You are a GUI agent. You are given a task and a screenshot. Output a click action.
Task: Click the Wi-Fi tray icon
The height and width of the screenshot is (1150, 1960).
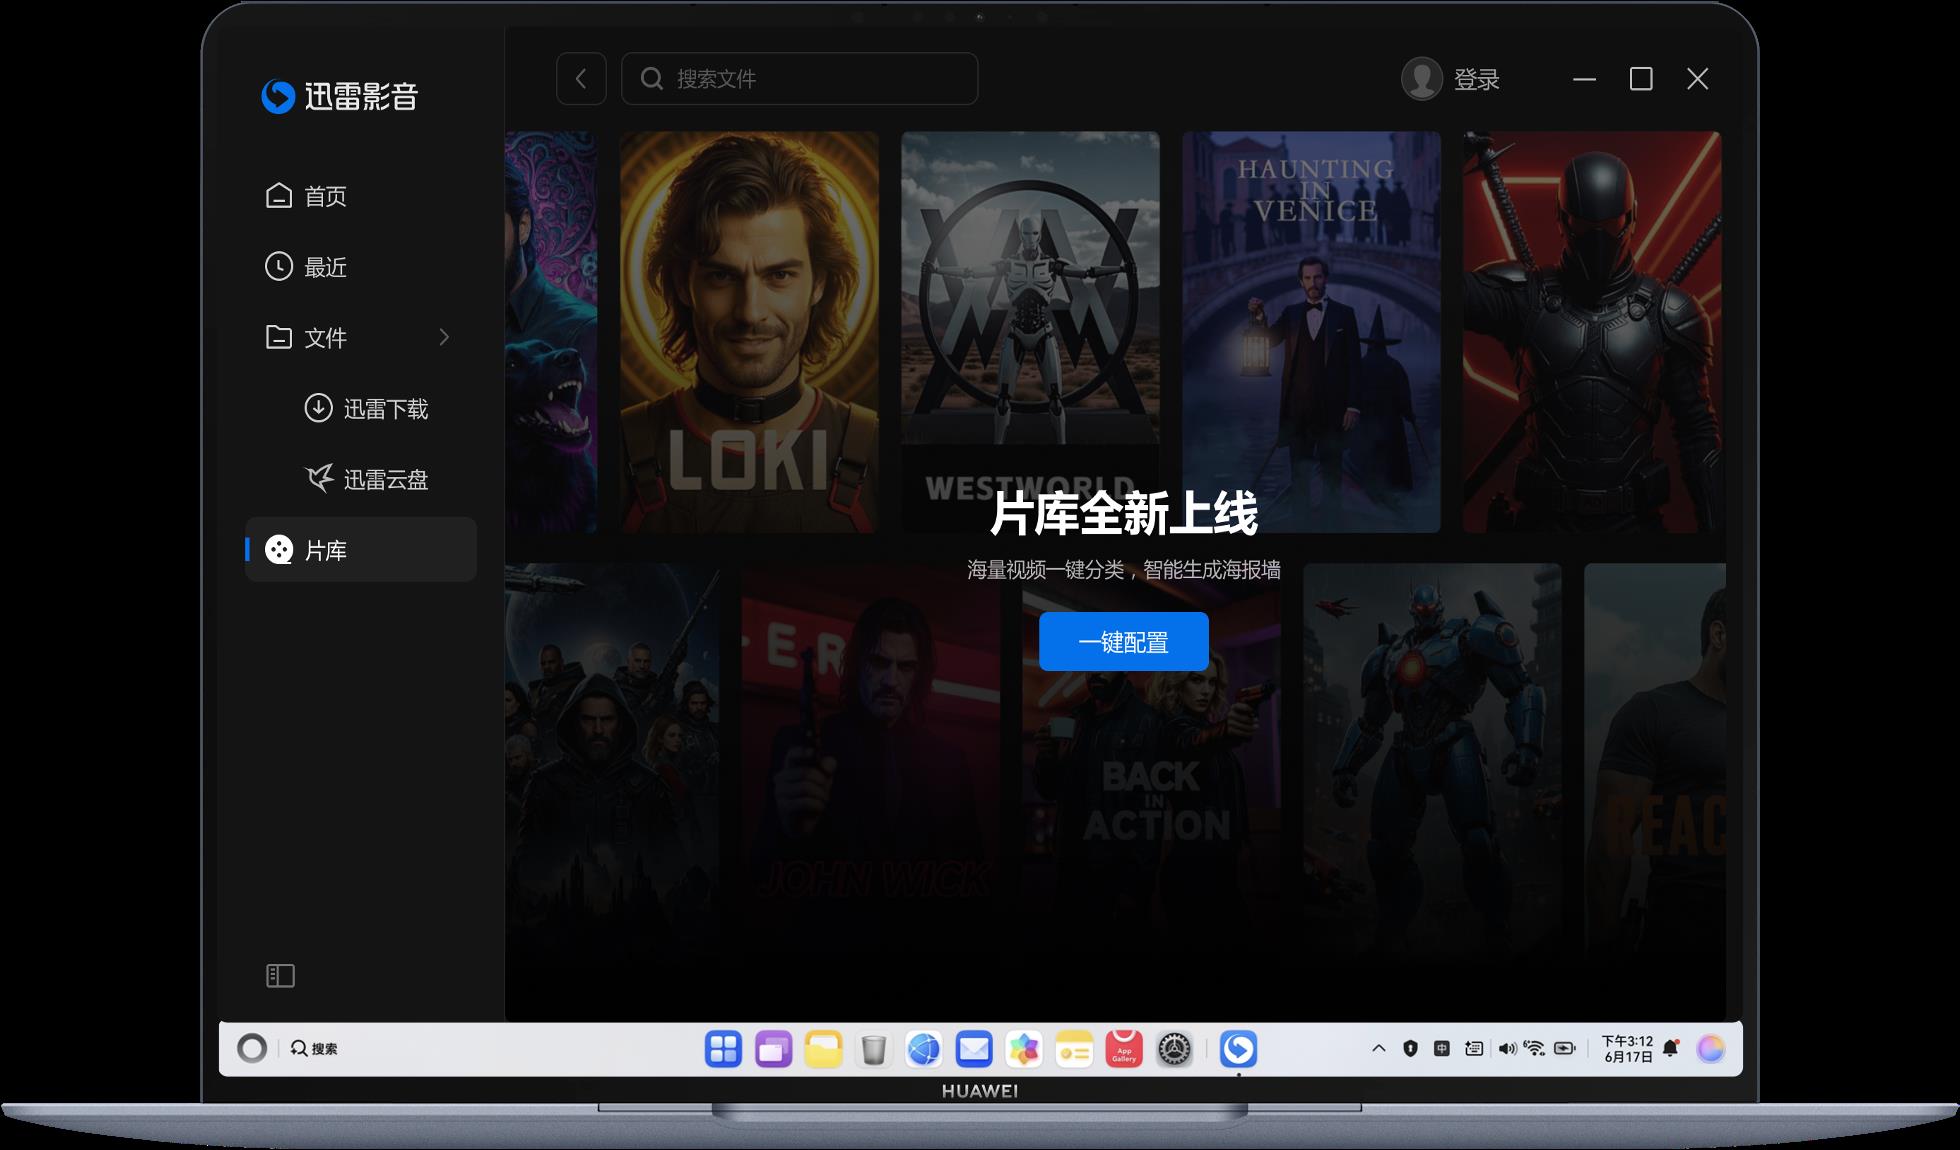pyautogui.click(x=1535, y=1048)
